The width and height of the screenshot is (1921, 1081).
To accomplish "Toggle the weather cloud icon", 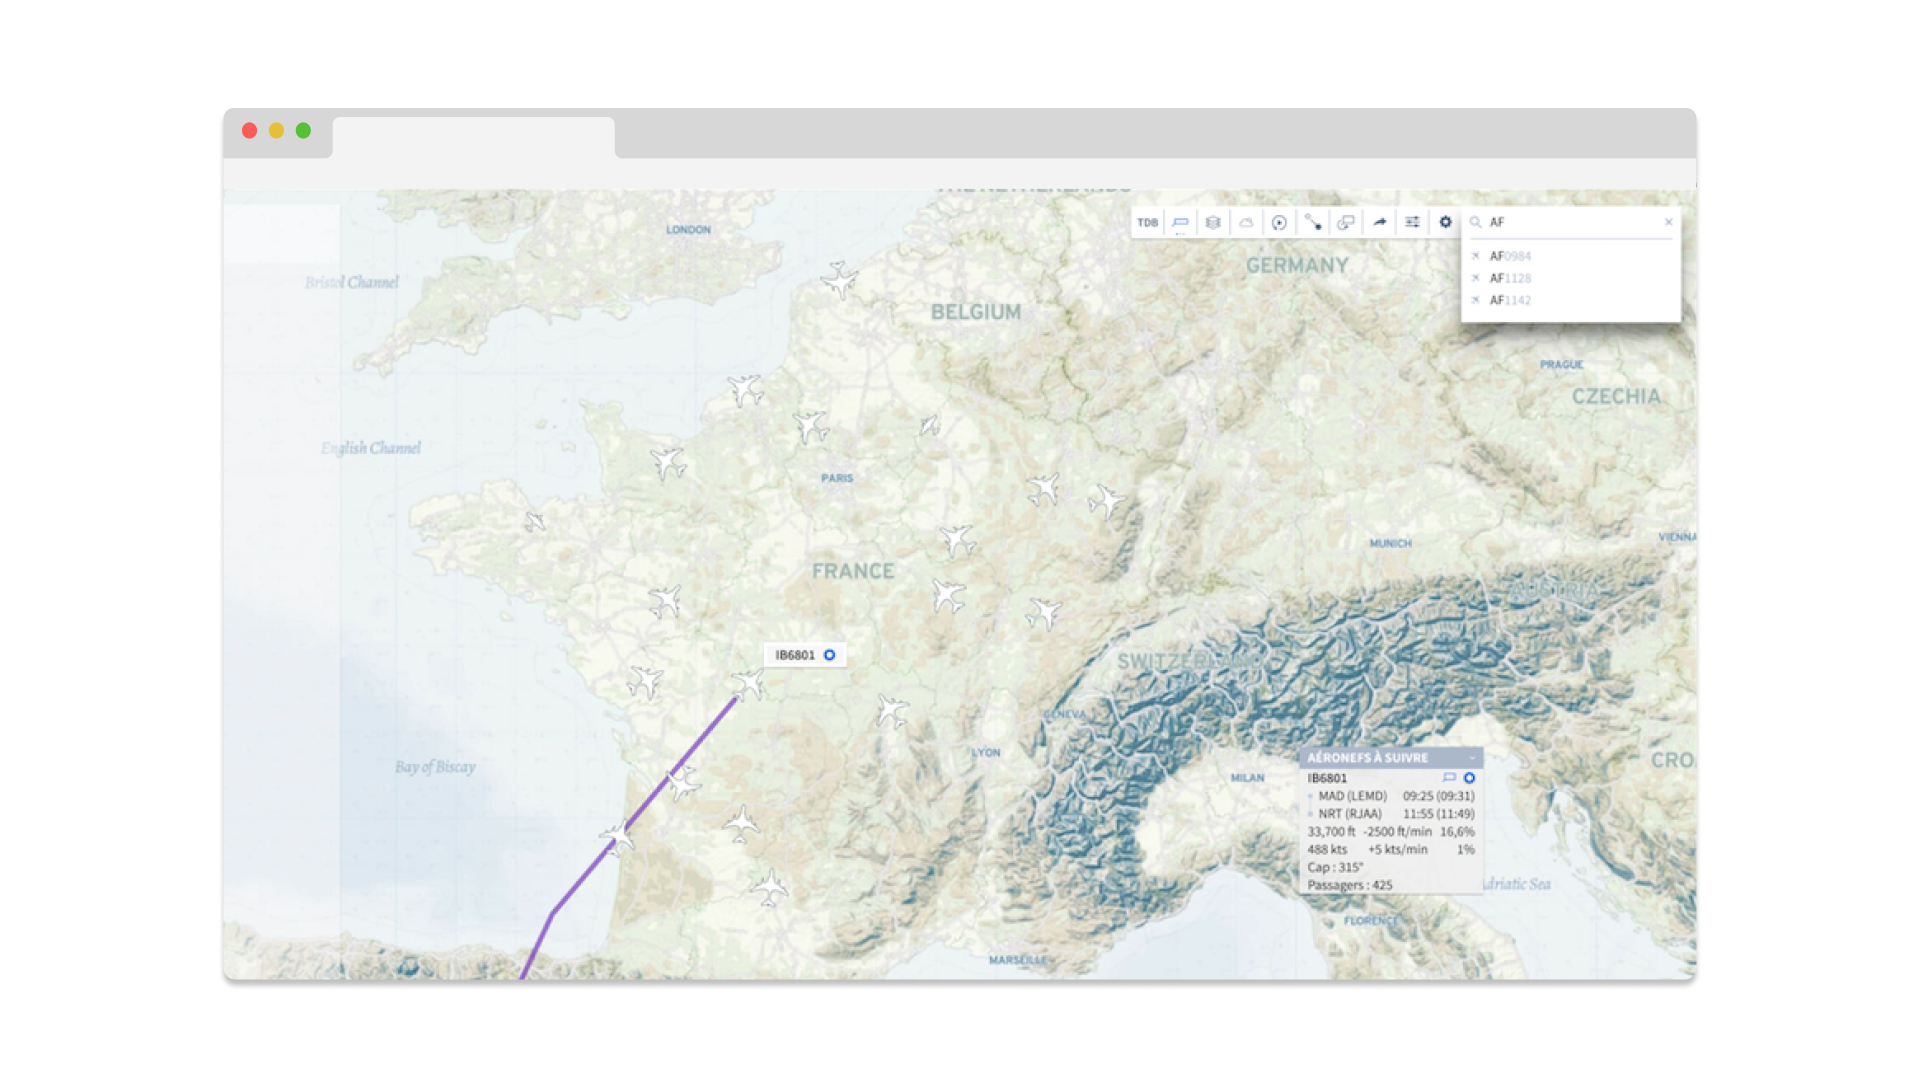I will (x=1246, y=223).
